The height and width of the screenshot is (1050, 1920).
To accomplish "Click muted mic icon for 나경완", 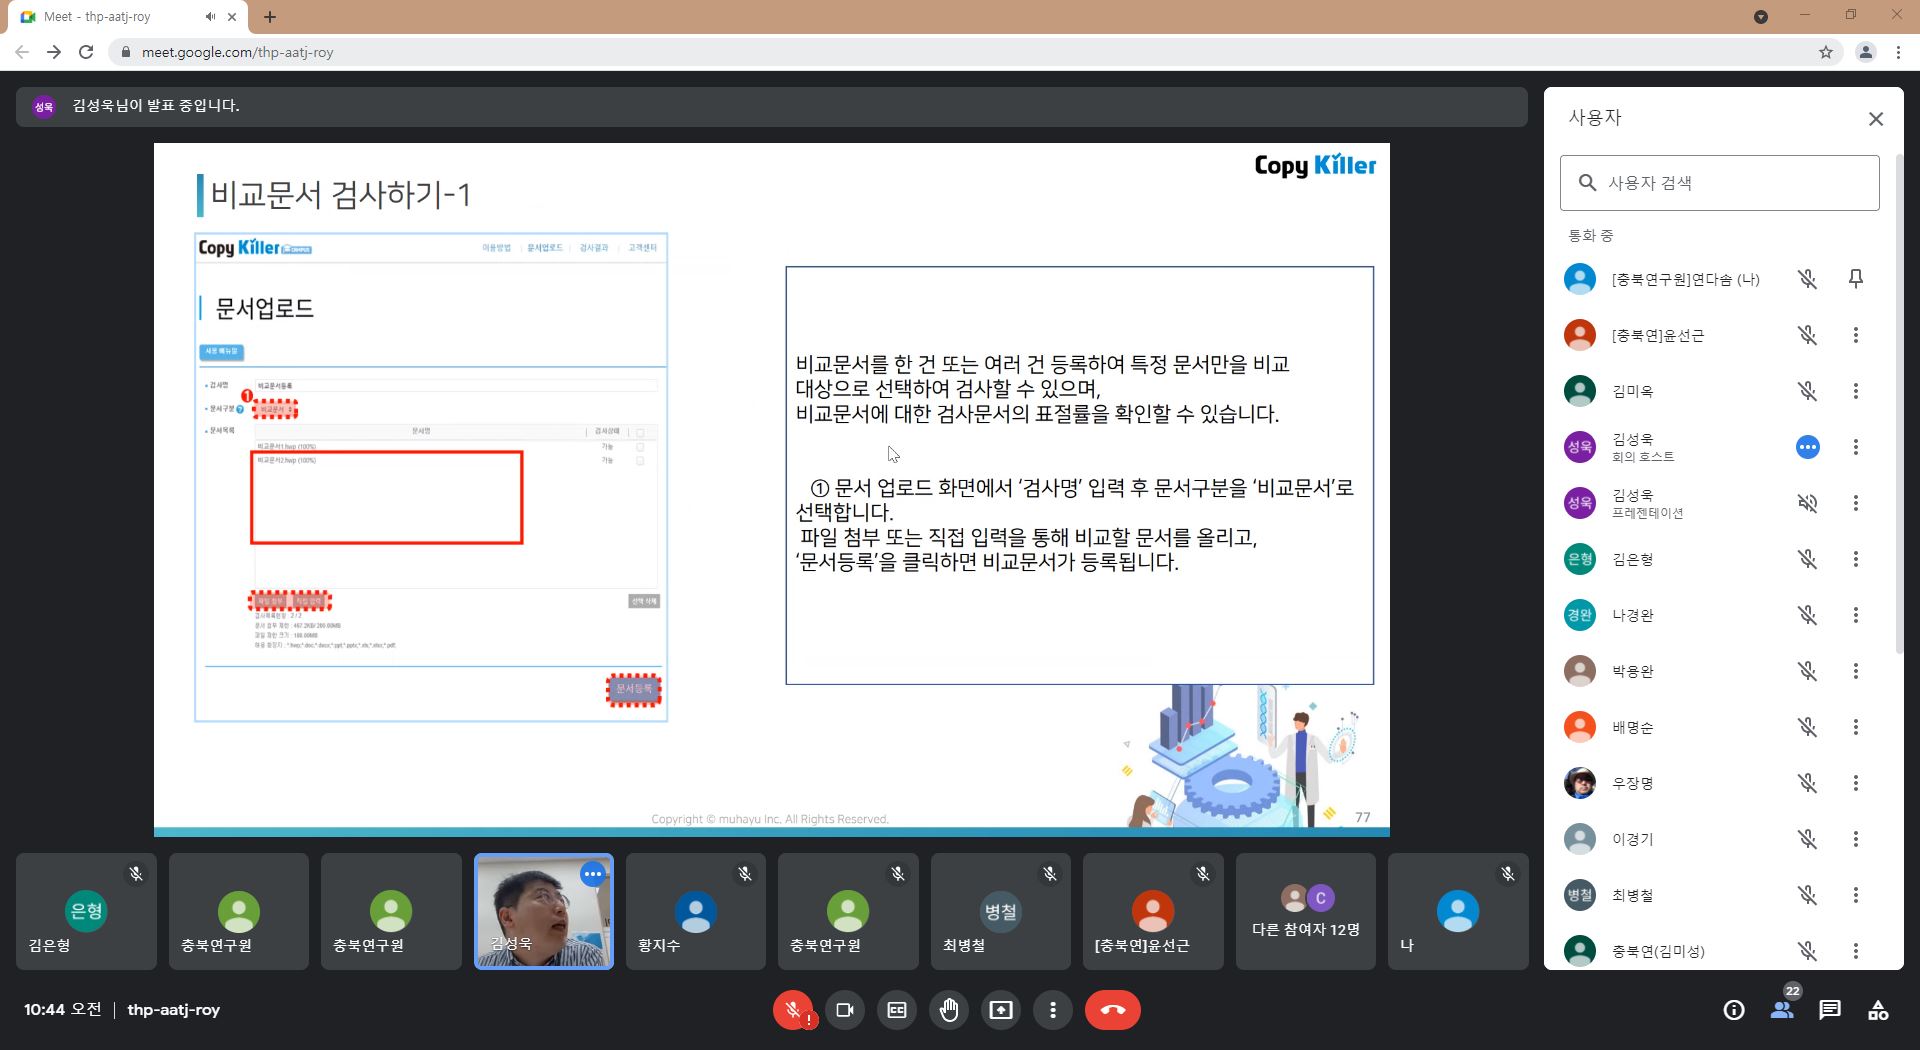I will 1808,615.
